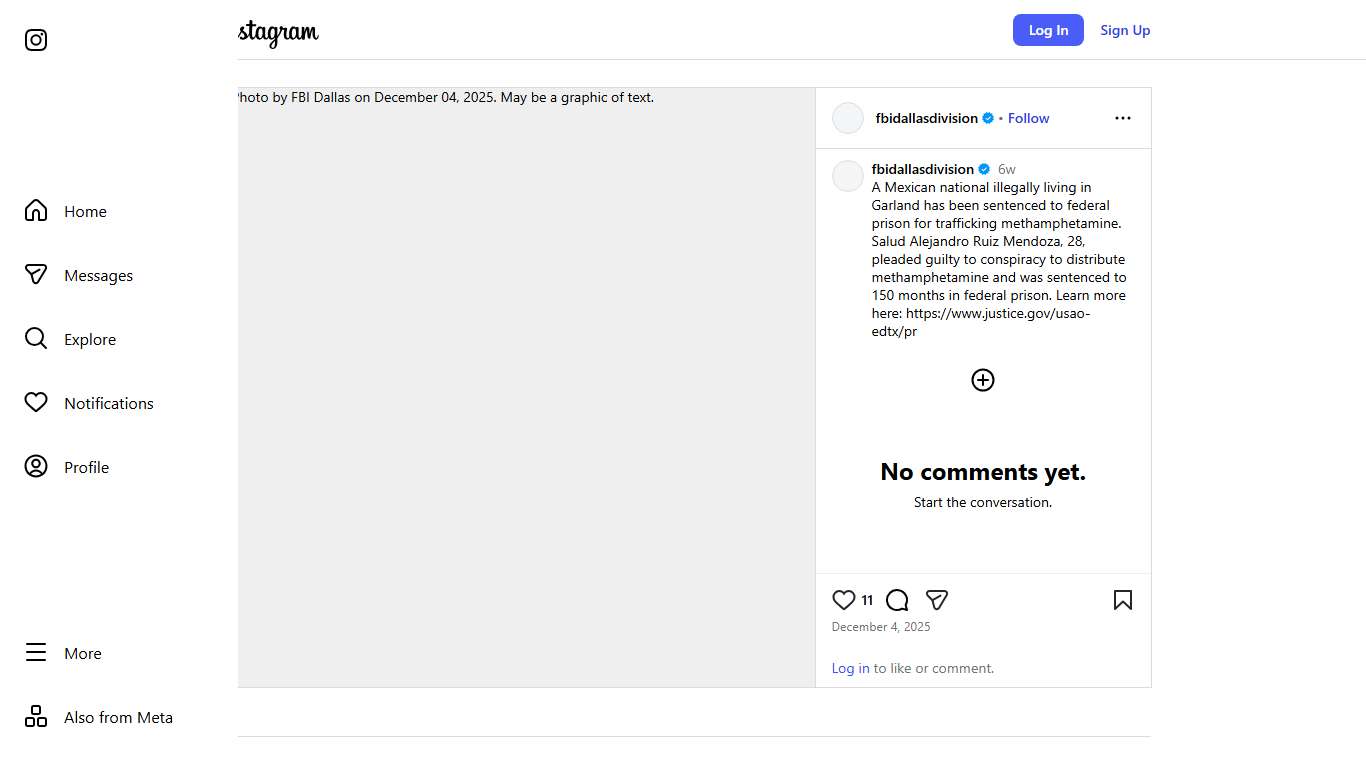
Task: Follow the fbidallasdivision account
Action: coord(1028,118)
